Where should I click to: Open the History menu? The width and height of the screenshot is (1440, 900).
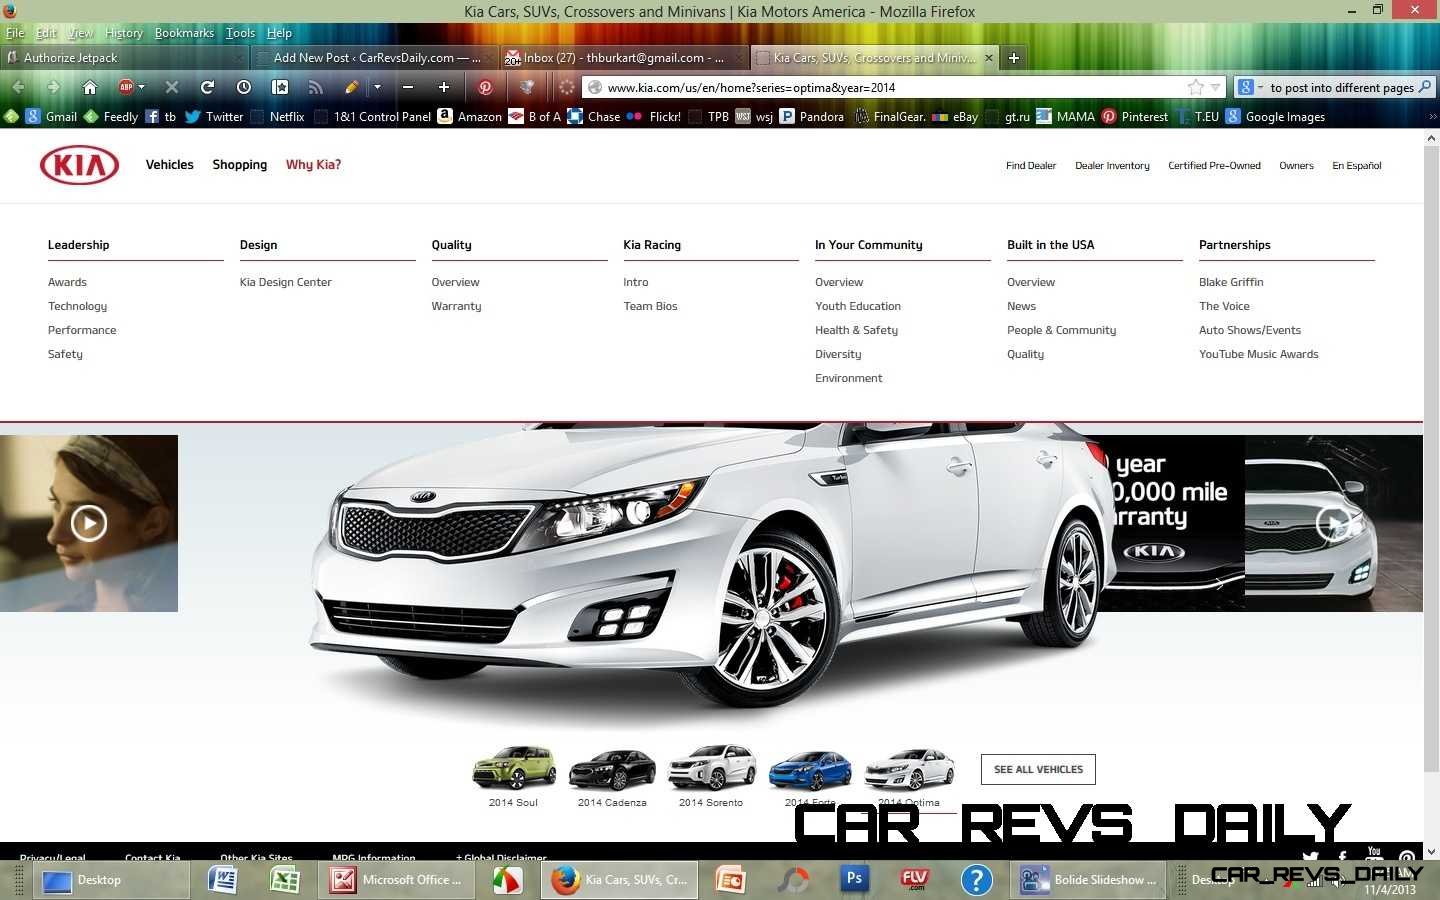tap(124, 33)
